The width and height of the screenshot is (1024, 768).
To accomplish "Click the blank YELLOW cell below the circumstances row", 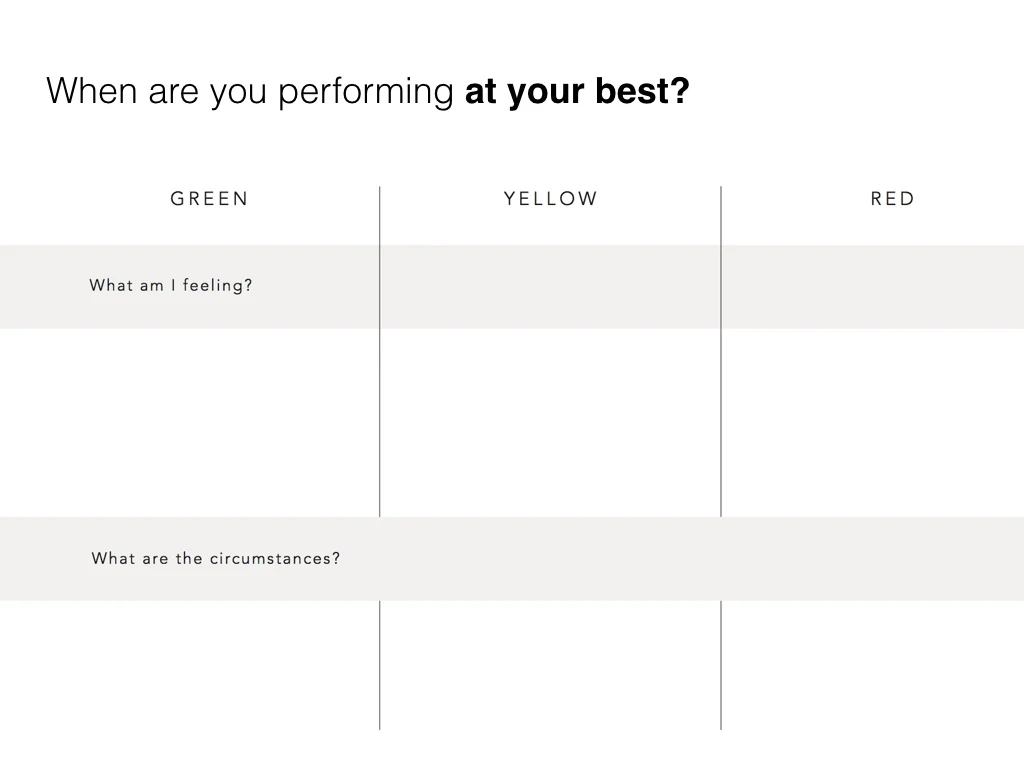I will click(x=551, y=665).
